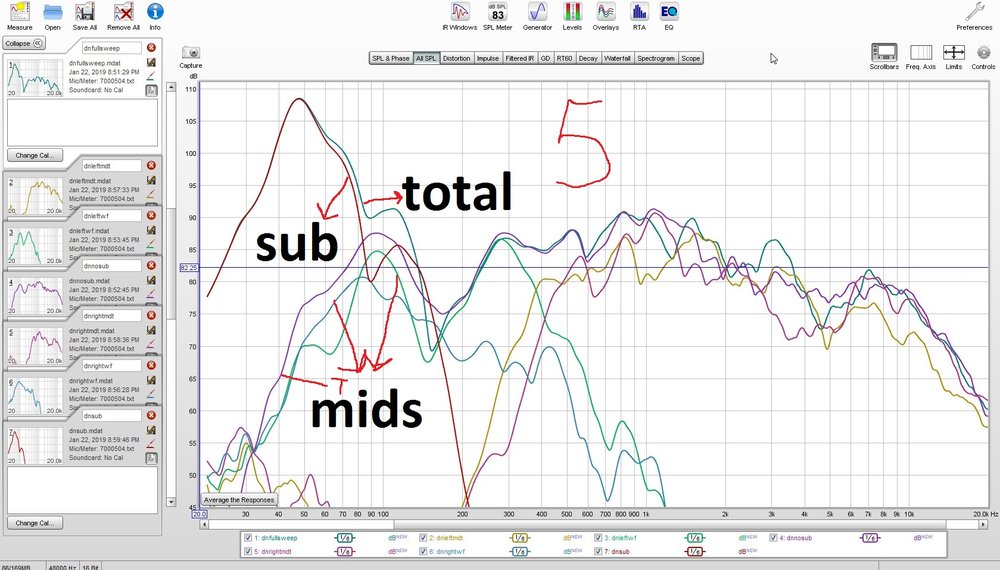
Task: Uncheck the 2: dnleftmdt trace checkbox
Action: pyautogui.click(x=423, y=538)
